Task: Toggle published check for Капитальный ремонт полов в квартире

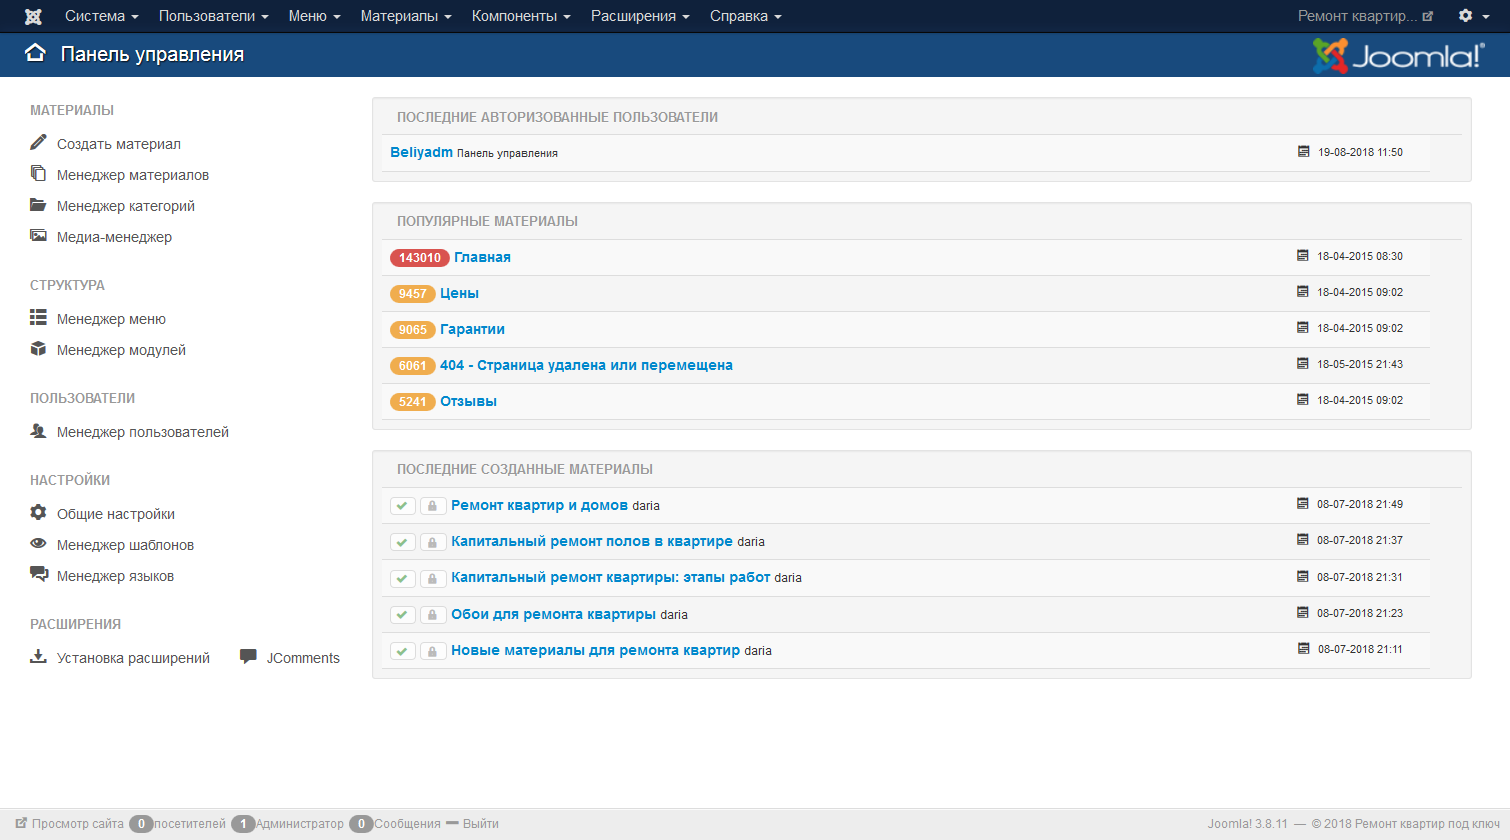Action: [x=402, y=542]
